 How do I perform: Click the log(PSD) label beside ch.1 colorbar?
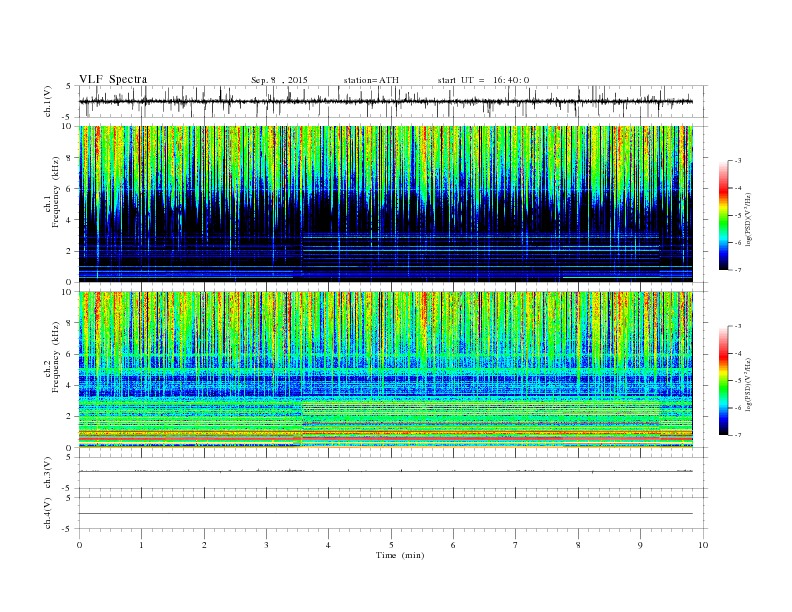(x=748, y=219)
